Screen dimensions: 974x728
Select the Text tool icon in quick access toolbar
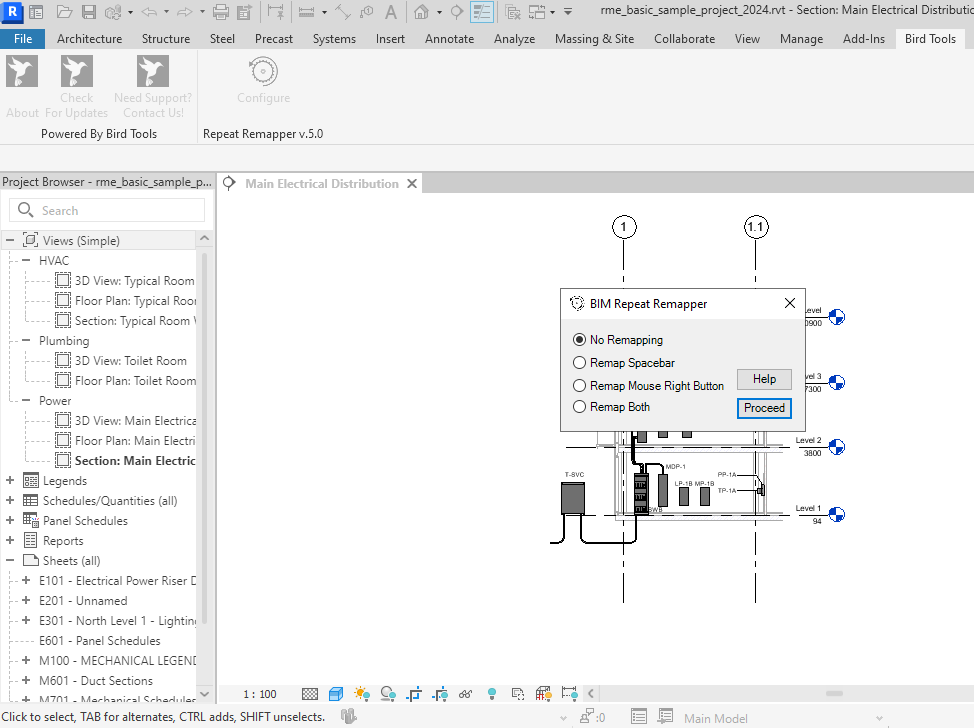click(x=390, y=13)
